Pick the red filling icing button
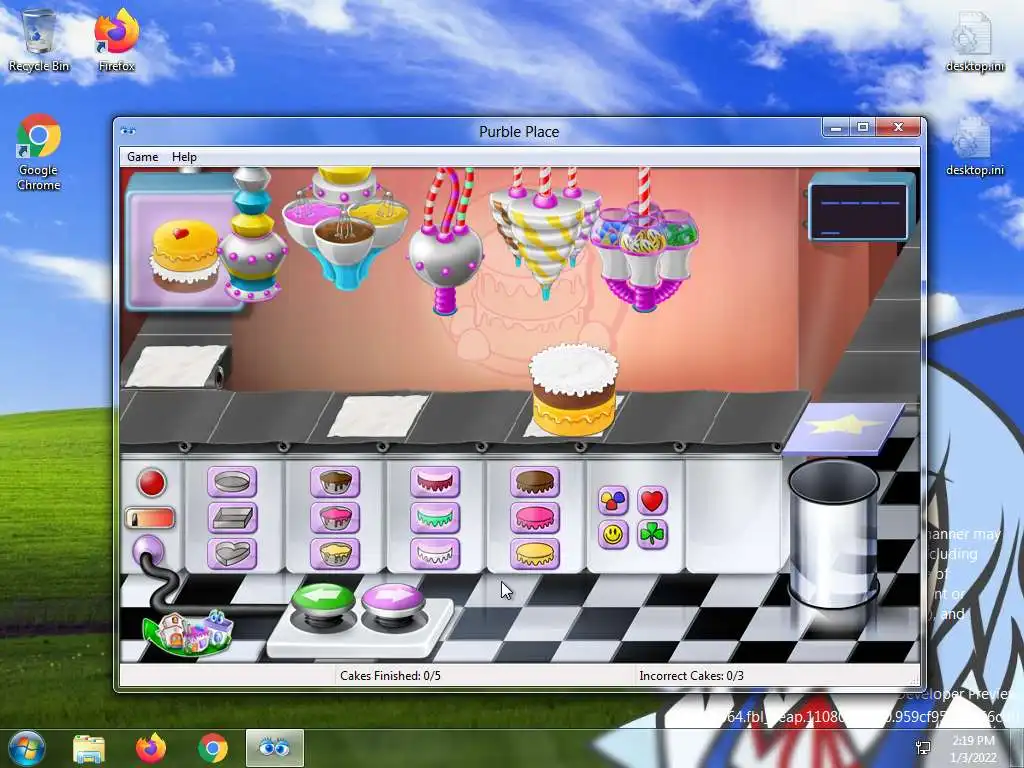 click(x=435, y=483)
